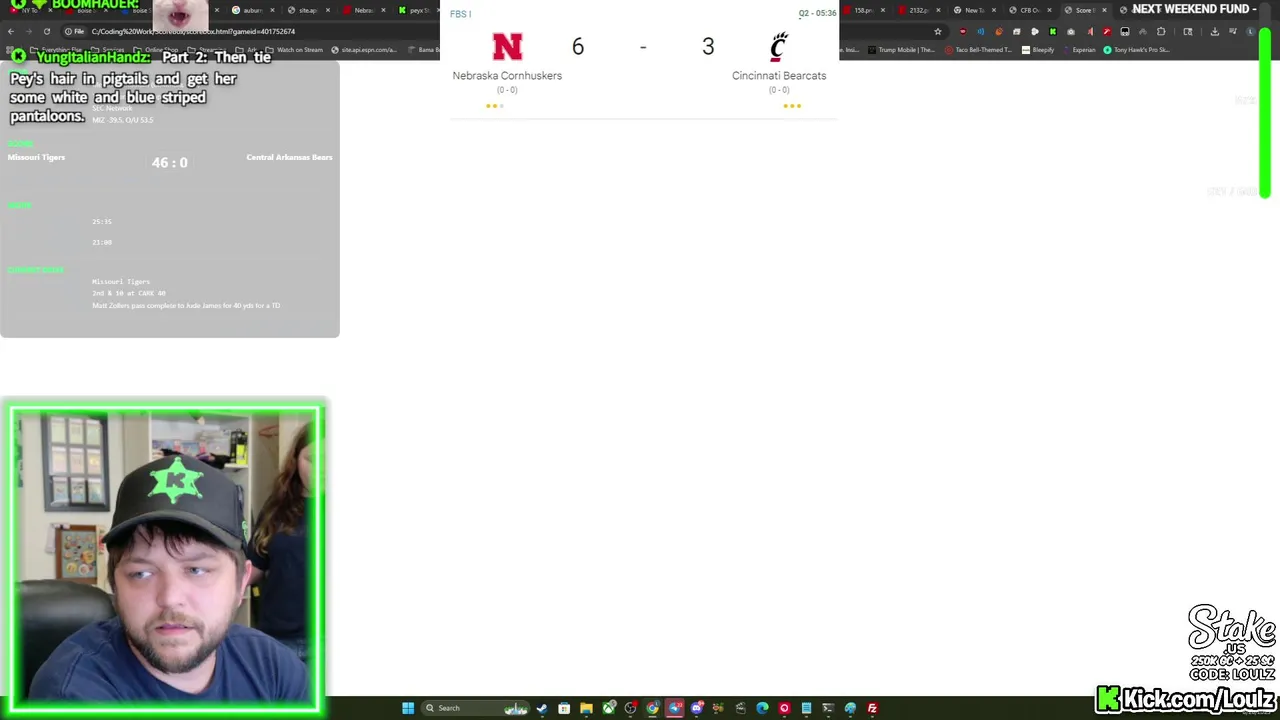The width and height of the screenshot is (1280, 720).
Task: Open the Windows Start menu
Action: point(408,708)
